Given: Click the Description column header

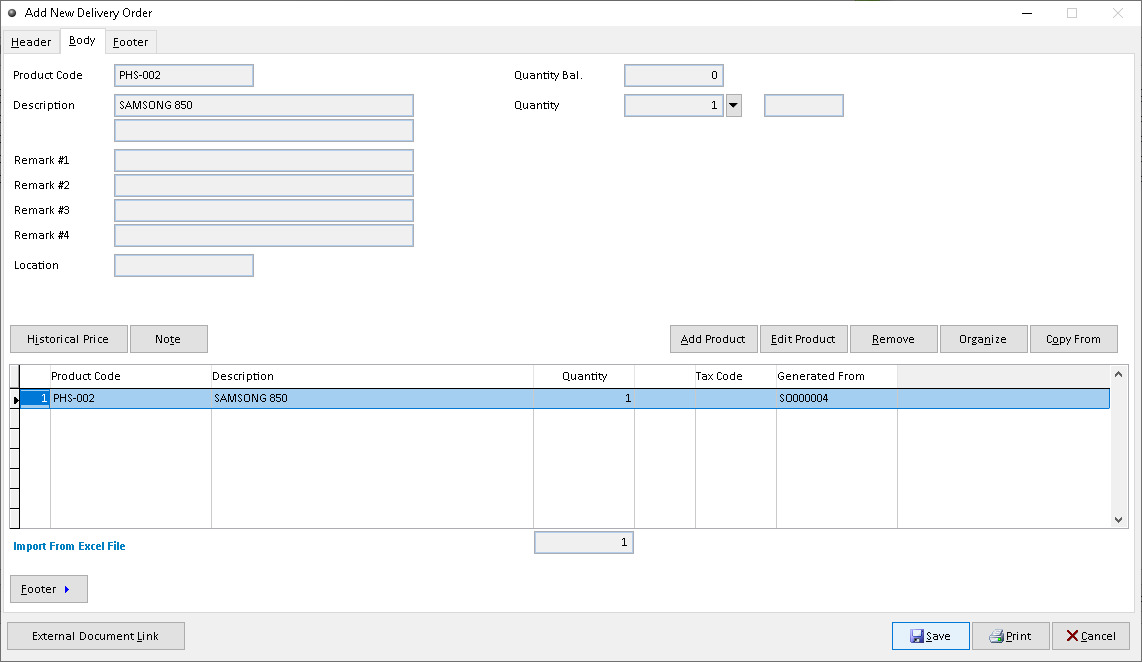Looking at the screenshot, I should tap(372, 377).
